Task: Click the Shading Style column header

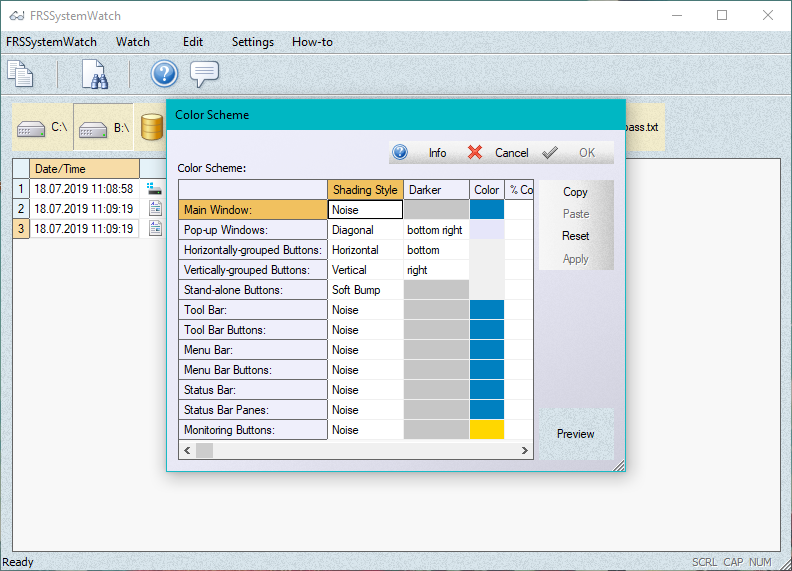Action: pos(365,189)
